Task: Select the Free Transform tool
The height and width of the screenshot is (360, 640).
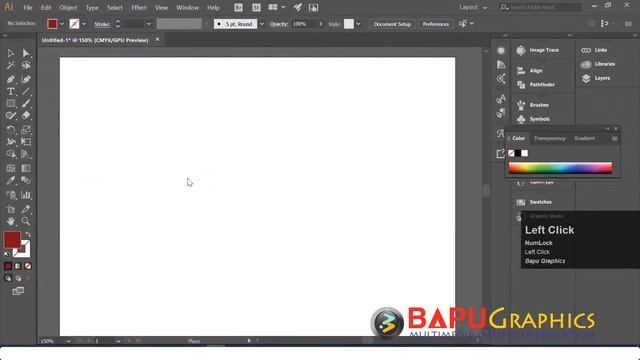Action: 26,142
